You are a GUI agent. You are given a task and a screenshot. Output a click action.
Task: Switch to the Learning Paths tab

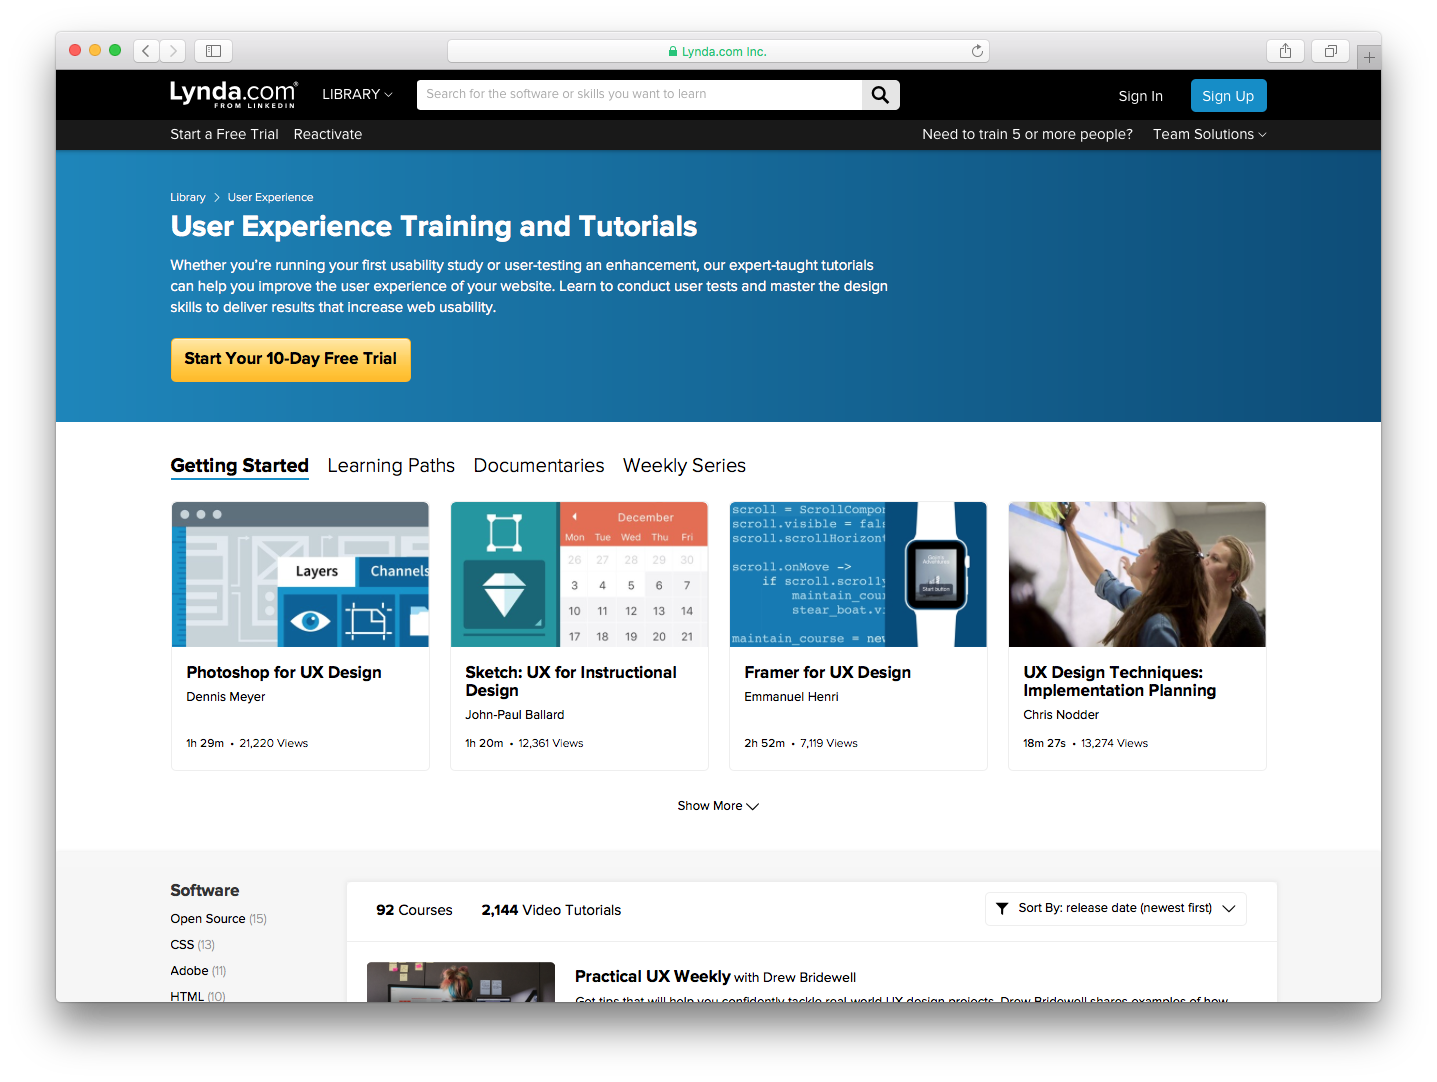pos(391,466)
